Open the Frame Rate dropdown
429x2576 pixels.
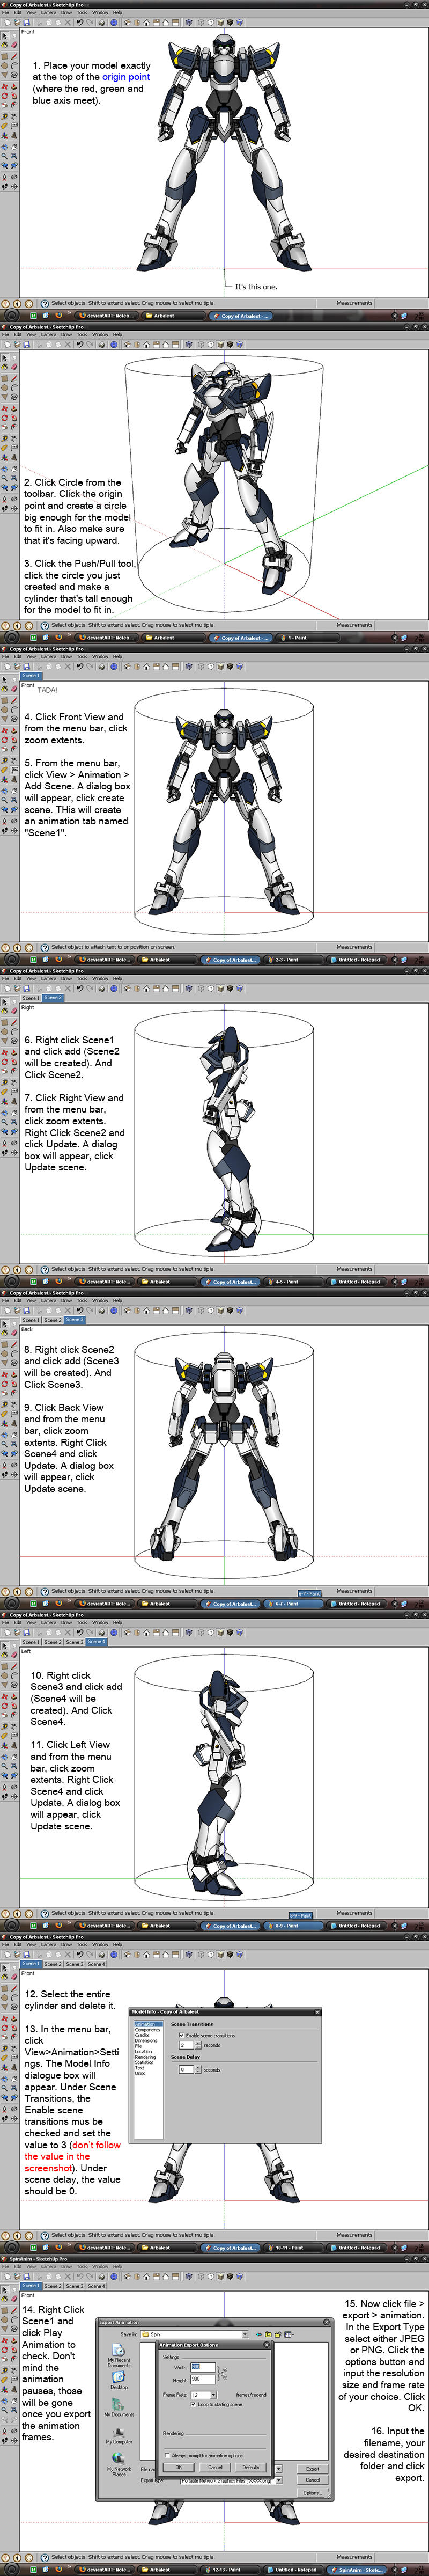click(x=203, y=2394)
